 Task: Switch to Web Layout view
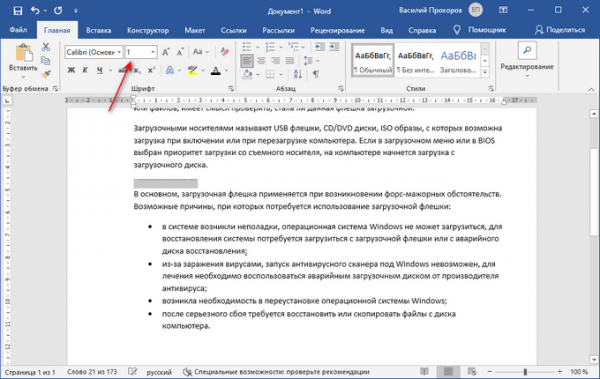(x=472, y=371)
